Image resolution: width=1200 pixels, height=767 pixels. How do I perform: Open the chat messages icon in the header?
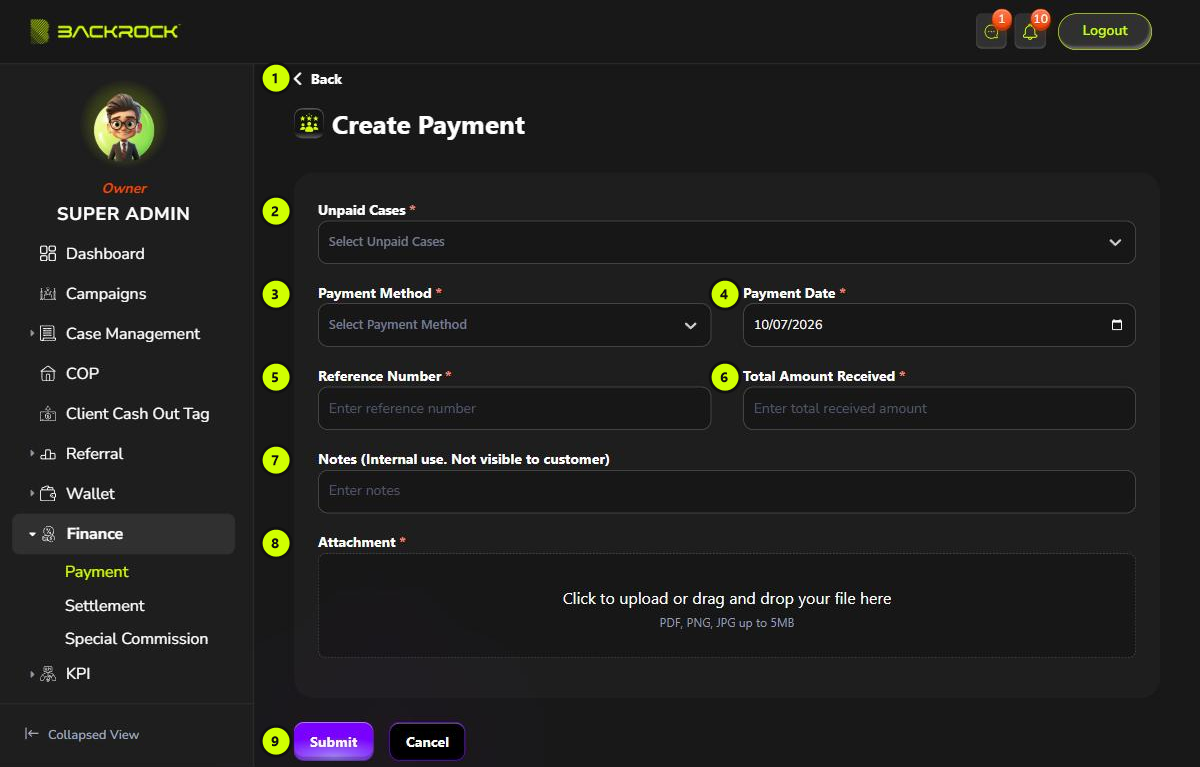point(991,32)
